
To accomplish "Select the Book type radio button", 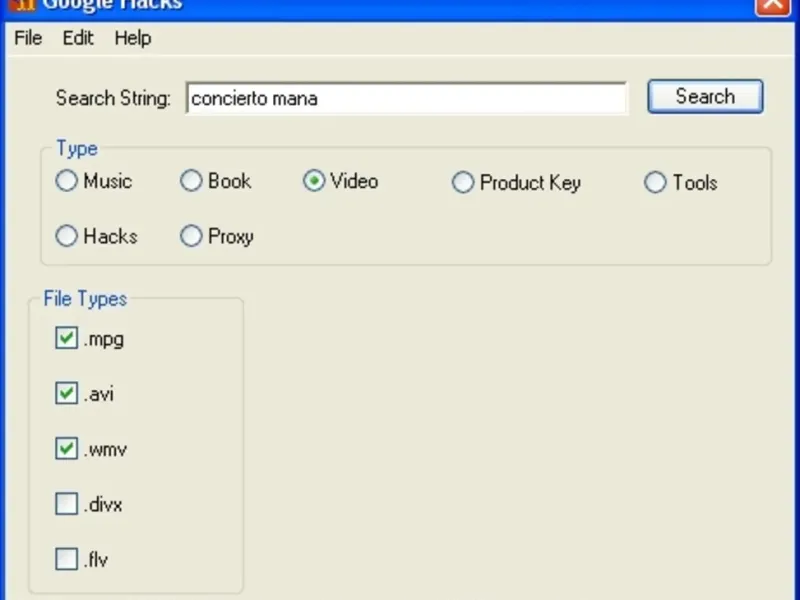I will [191, 181].
